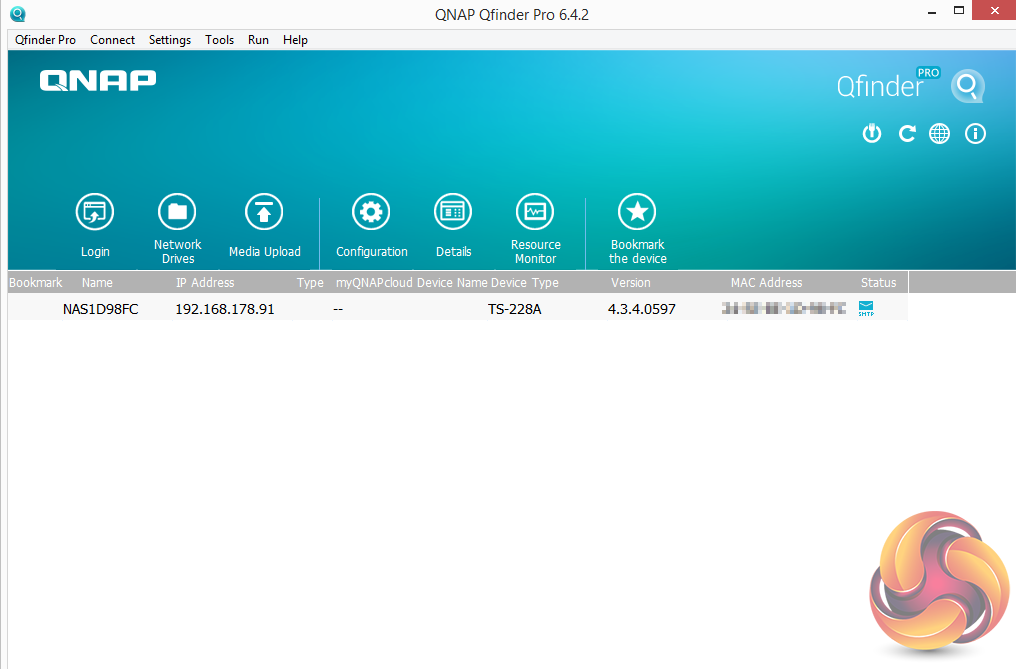Viewport: 1016px width, 669px height.
Task: Click the TS-228A device type cell
Action: pyautogui.click(x=514, y=309)
